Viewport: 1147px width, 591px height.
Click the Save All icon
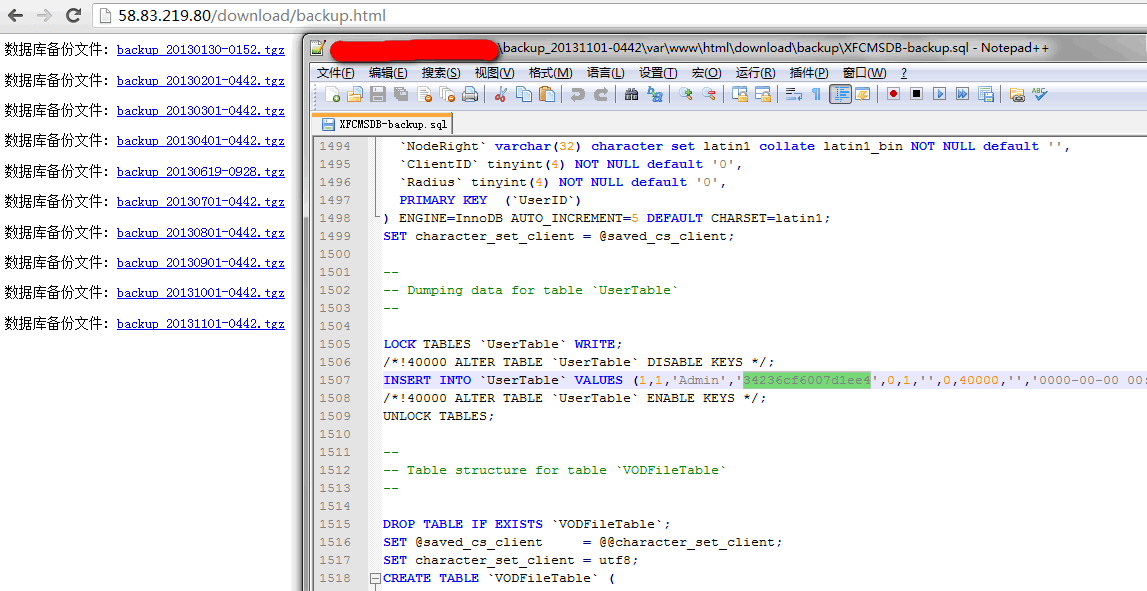click(x=401, y=94)
